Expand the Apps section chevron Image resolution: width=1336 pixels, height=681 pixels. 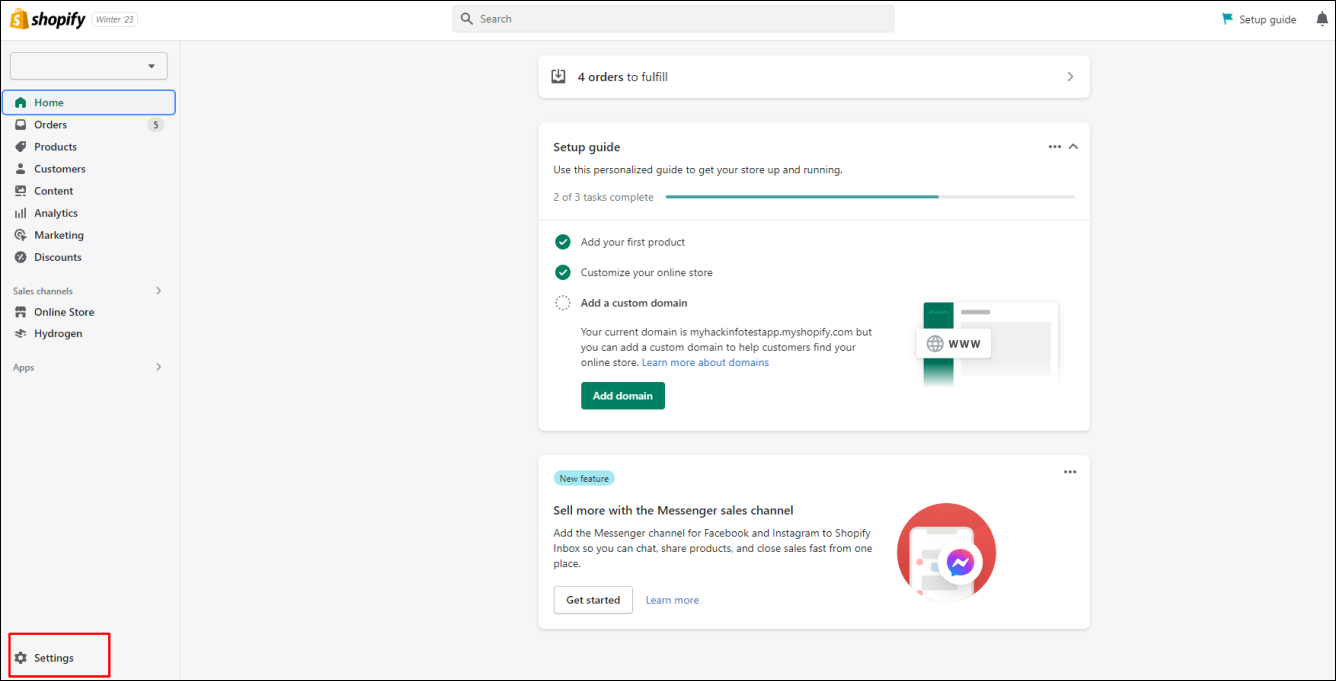[158, 367]
